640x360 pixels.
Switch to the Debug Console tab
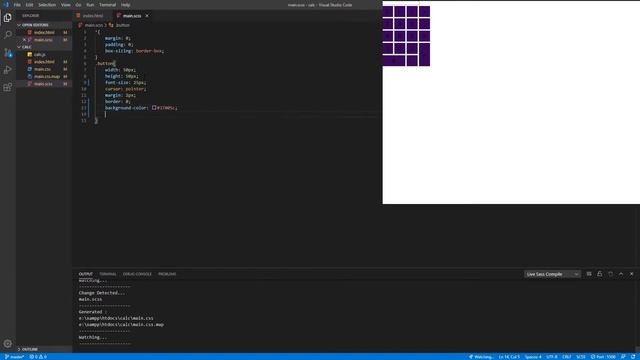(137, 274)
